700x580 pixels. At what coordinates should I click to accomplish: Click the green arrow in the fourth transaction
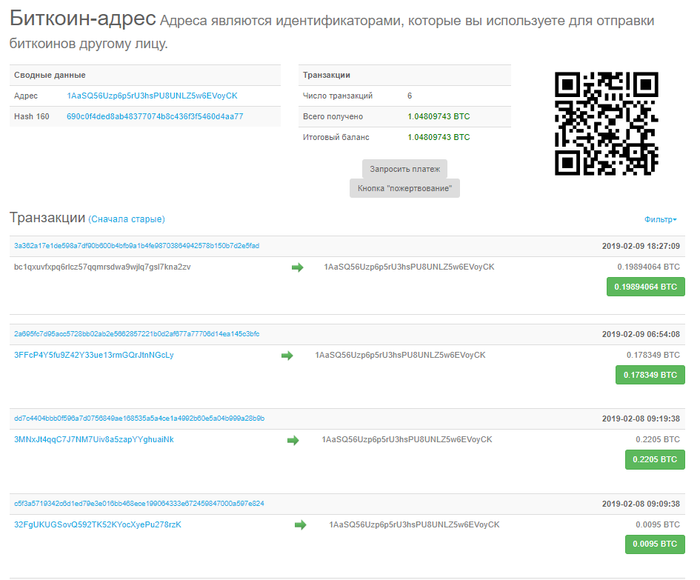click(300, 524)
